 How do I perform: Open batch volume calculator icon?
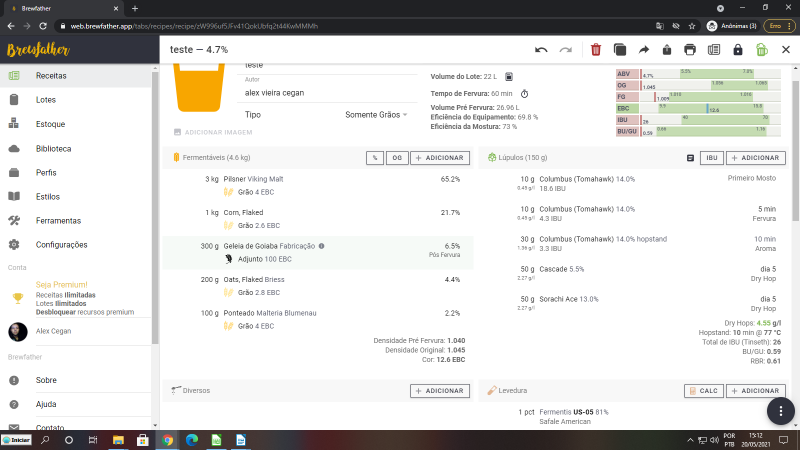click(509, 77)
